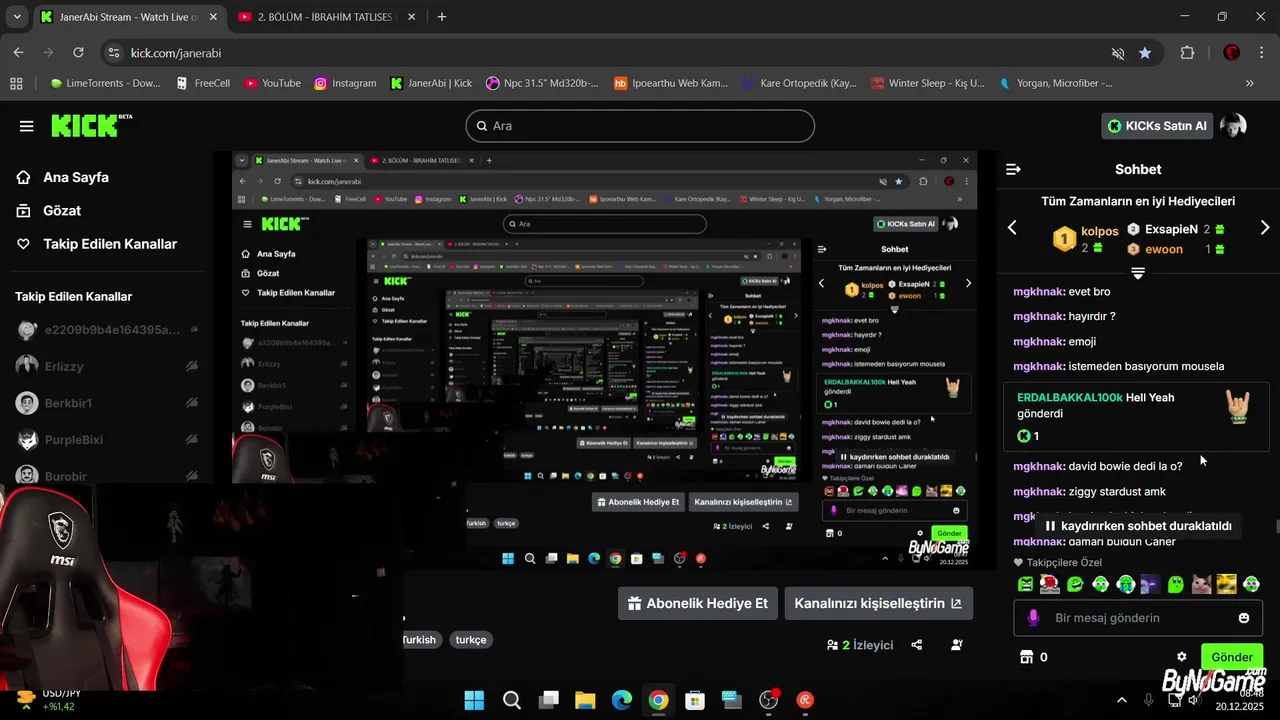Open Chrome three-dot menu

(1262, 53)
